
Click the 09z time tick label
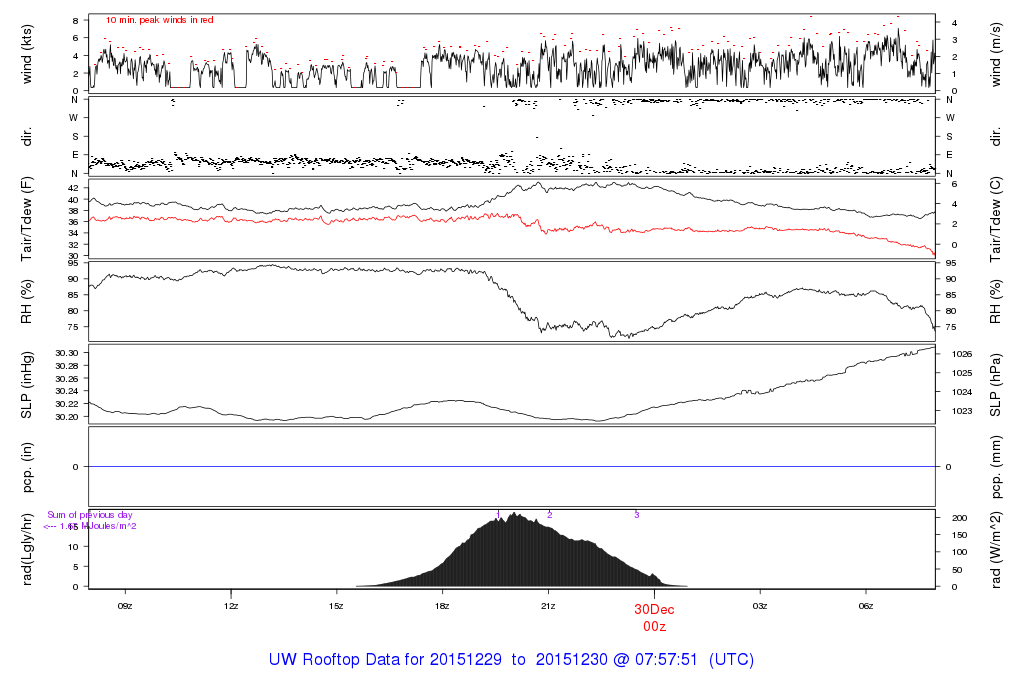tap(125, 607)
